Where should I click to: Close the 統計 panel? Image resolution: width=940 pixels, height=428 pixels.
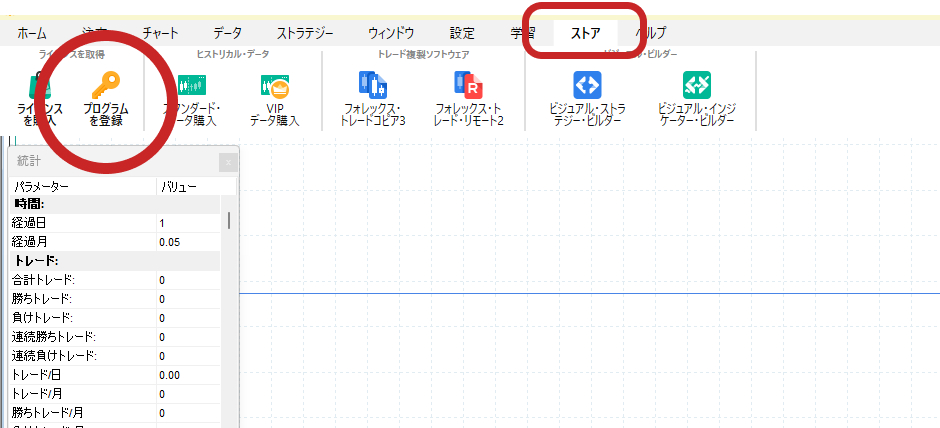(x=228, y=162)
